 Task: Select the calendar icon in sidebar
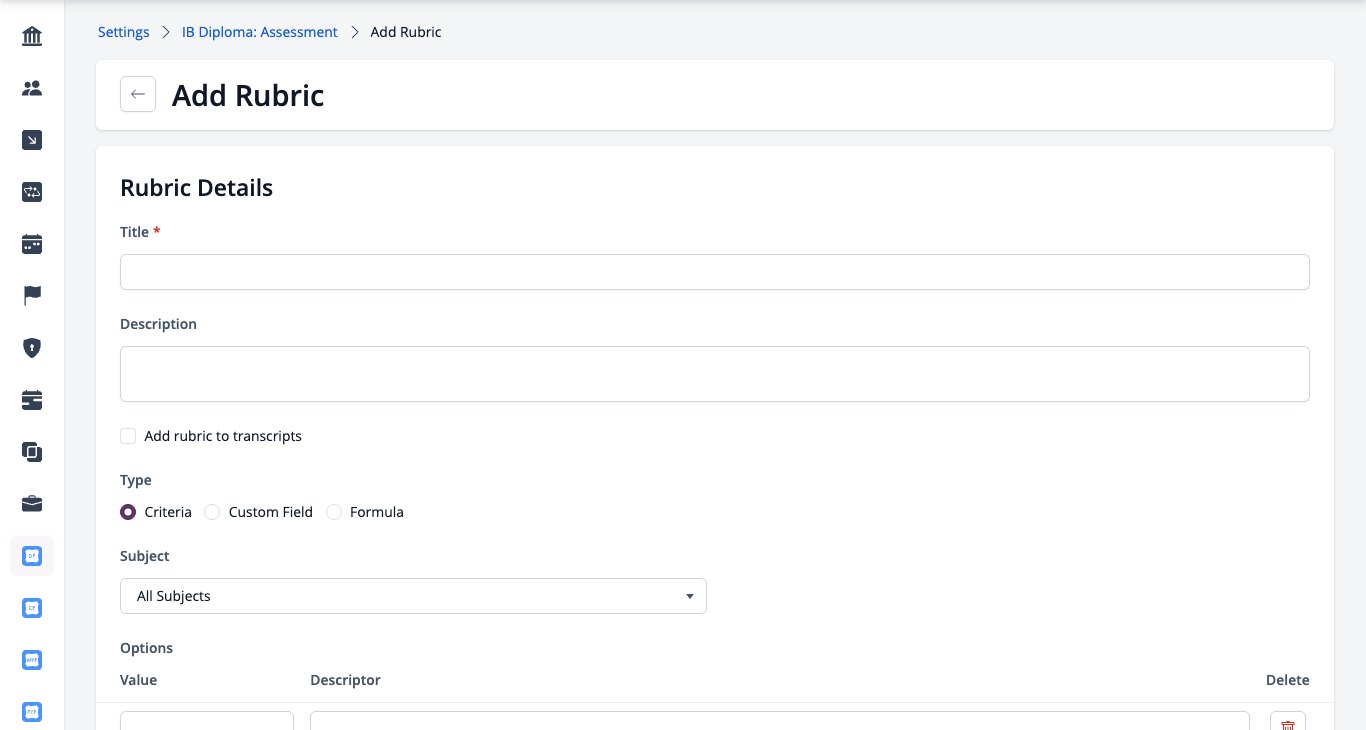coord(32,244)
